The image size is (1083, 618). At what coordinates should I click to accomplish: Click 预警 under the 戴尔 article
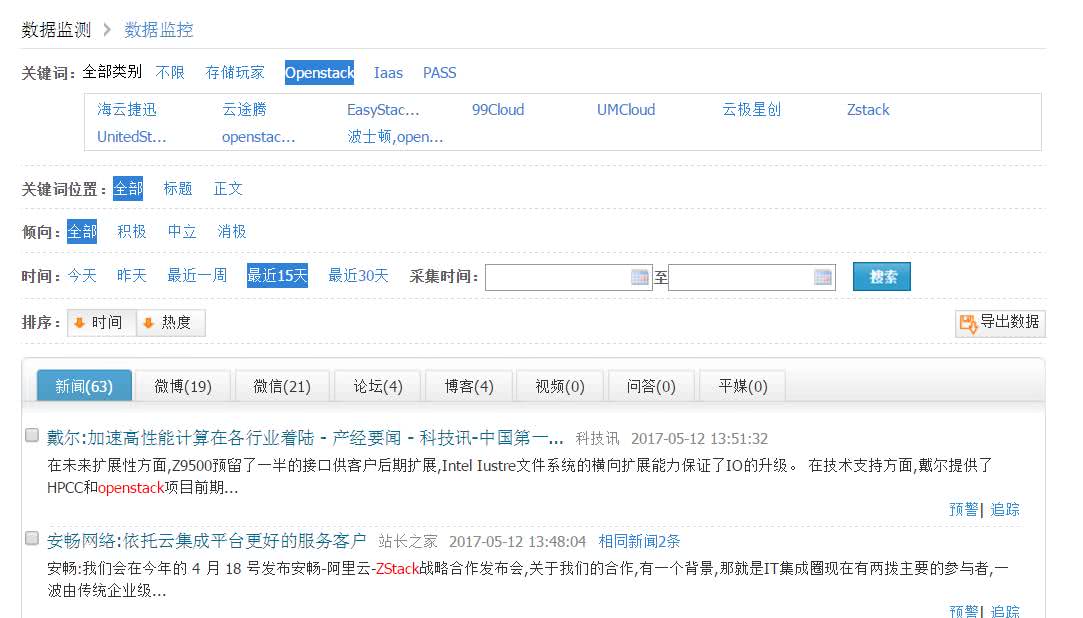tap(964, 510)
